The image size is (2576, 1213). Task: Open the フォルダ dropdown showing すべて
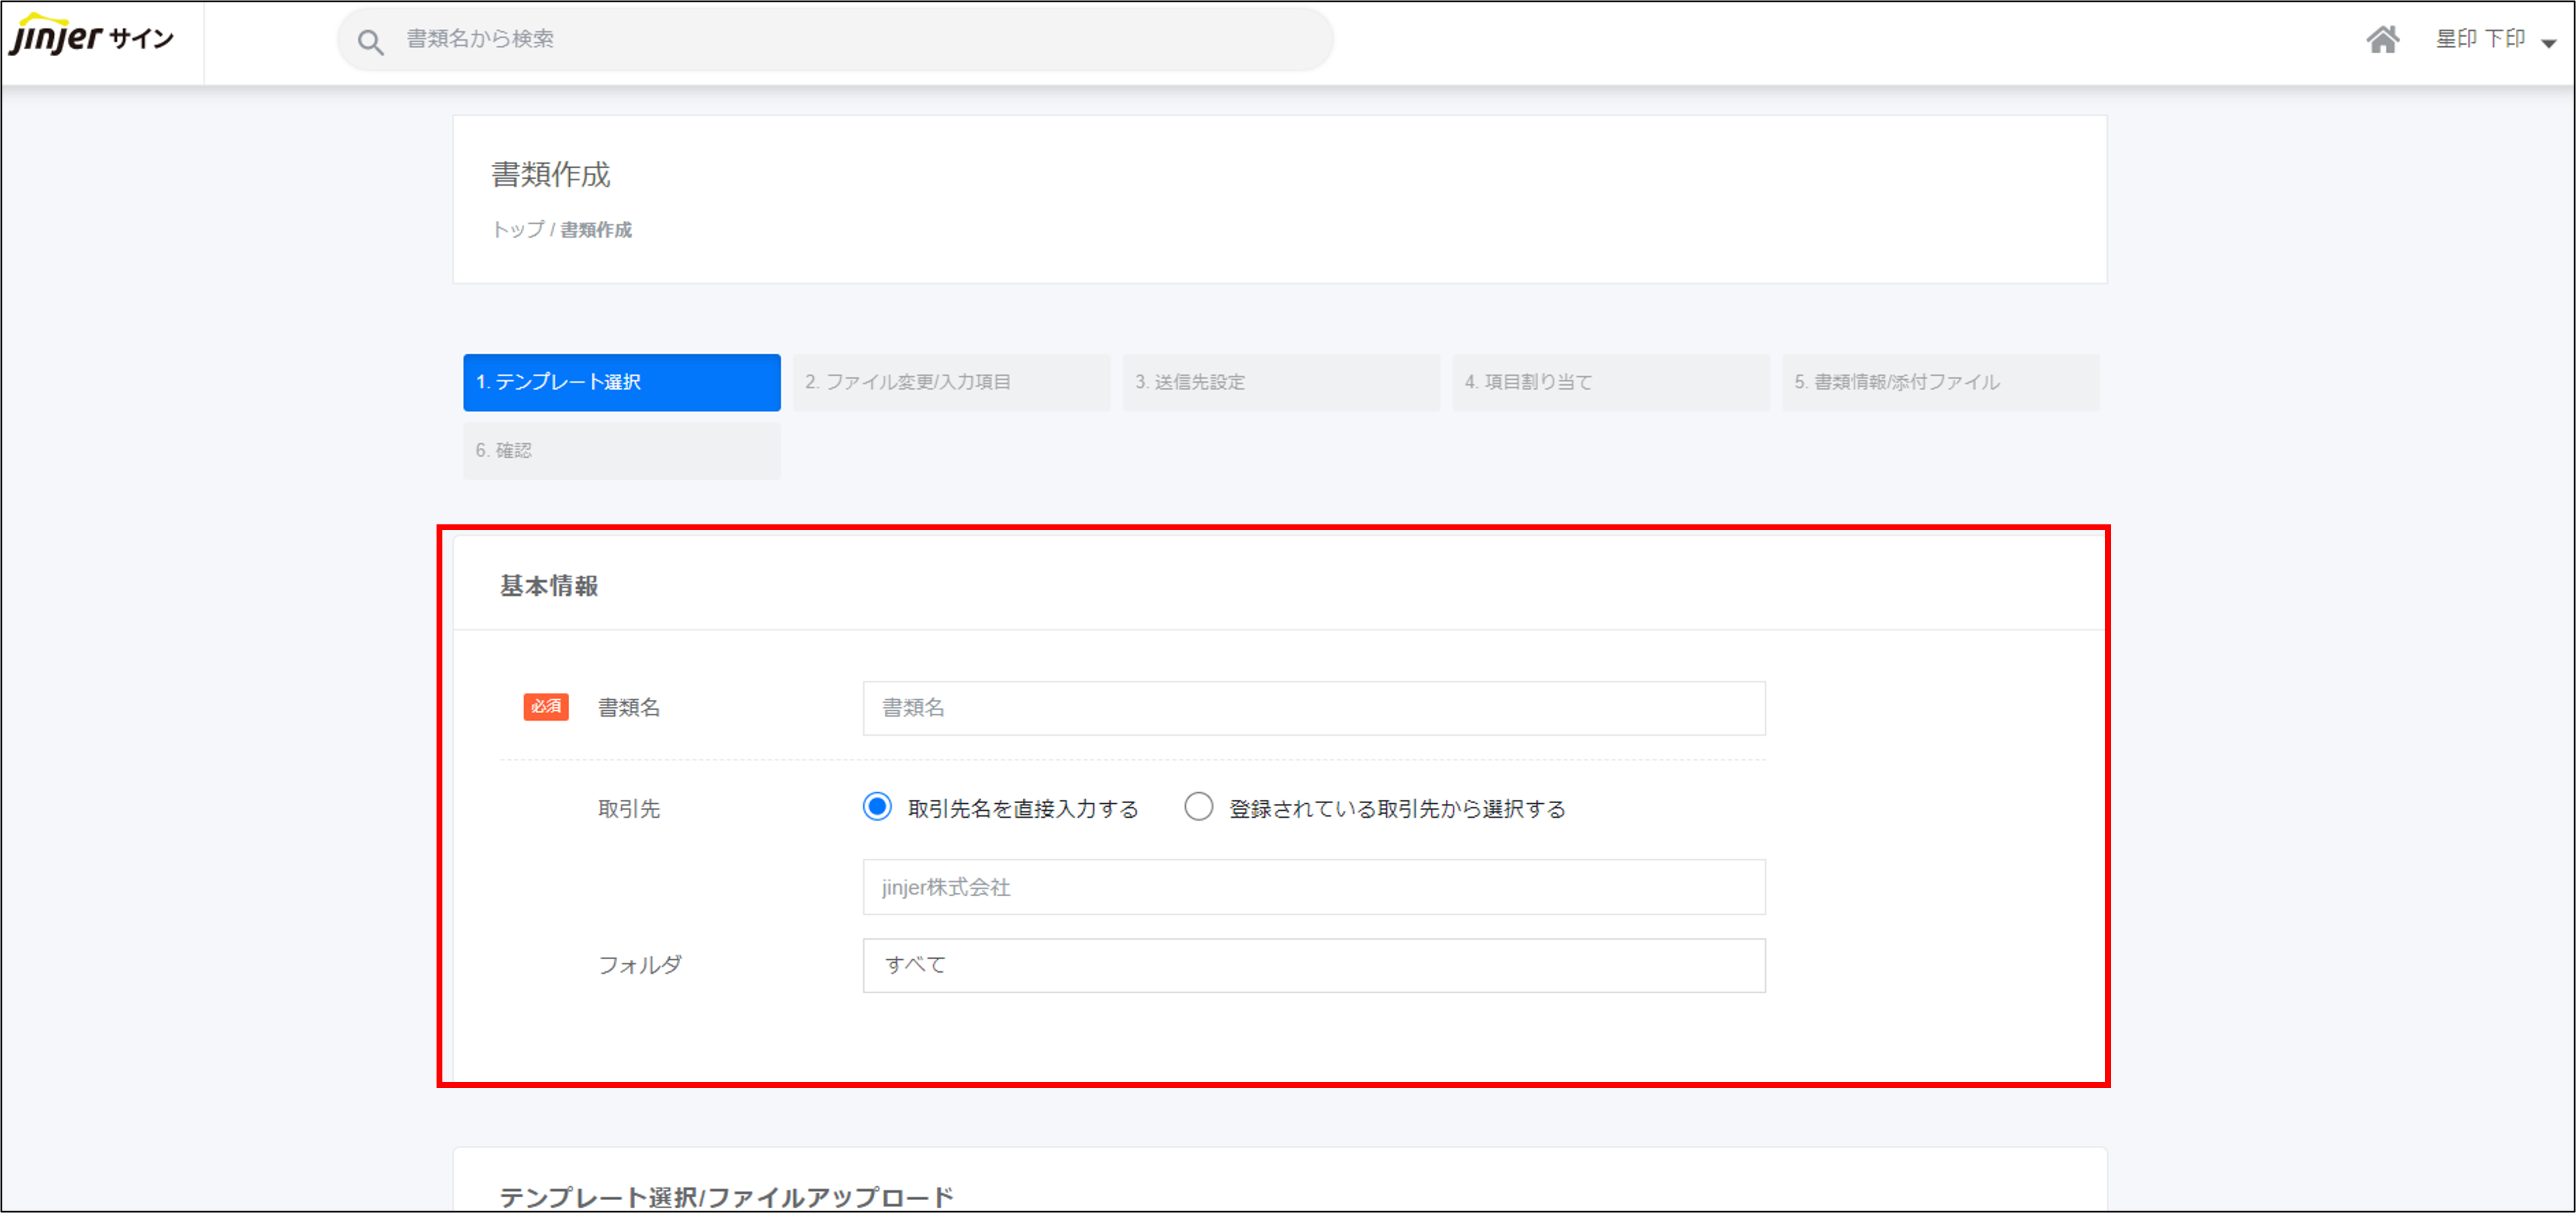point(1313,965)
